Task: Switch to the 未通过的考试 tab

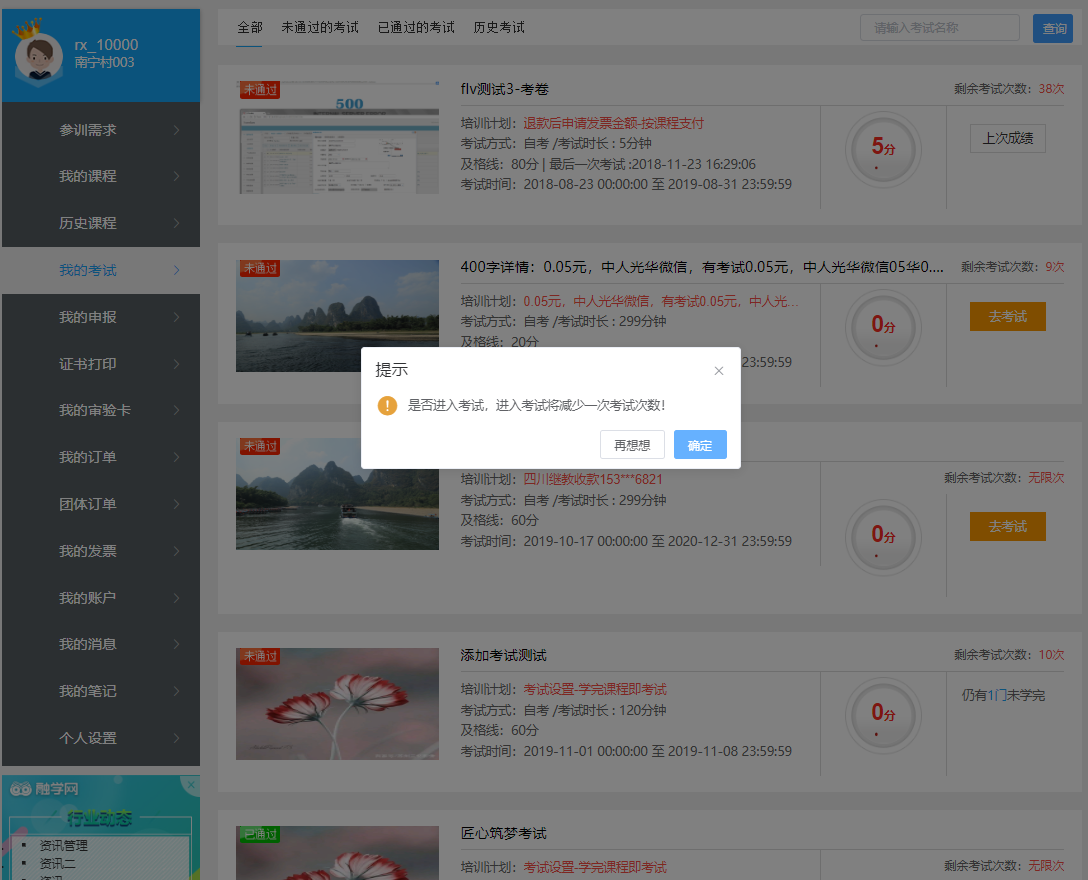Action: pos(320,28)
